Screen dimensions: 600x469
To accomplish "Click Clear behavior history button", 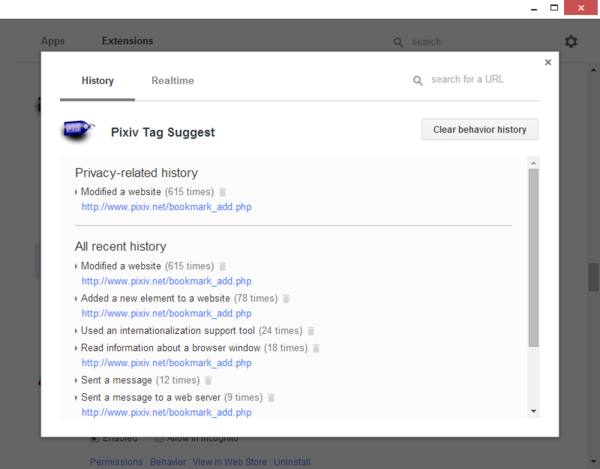I will 480,130.
